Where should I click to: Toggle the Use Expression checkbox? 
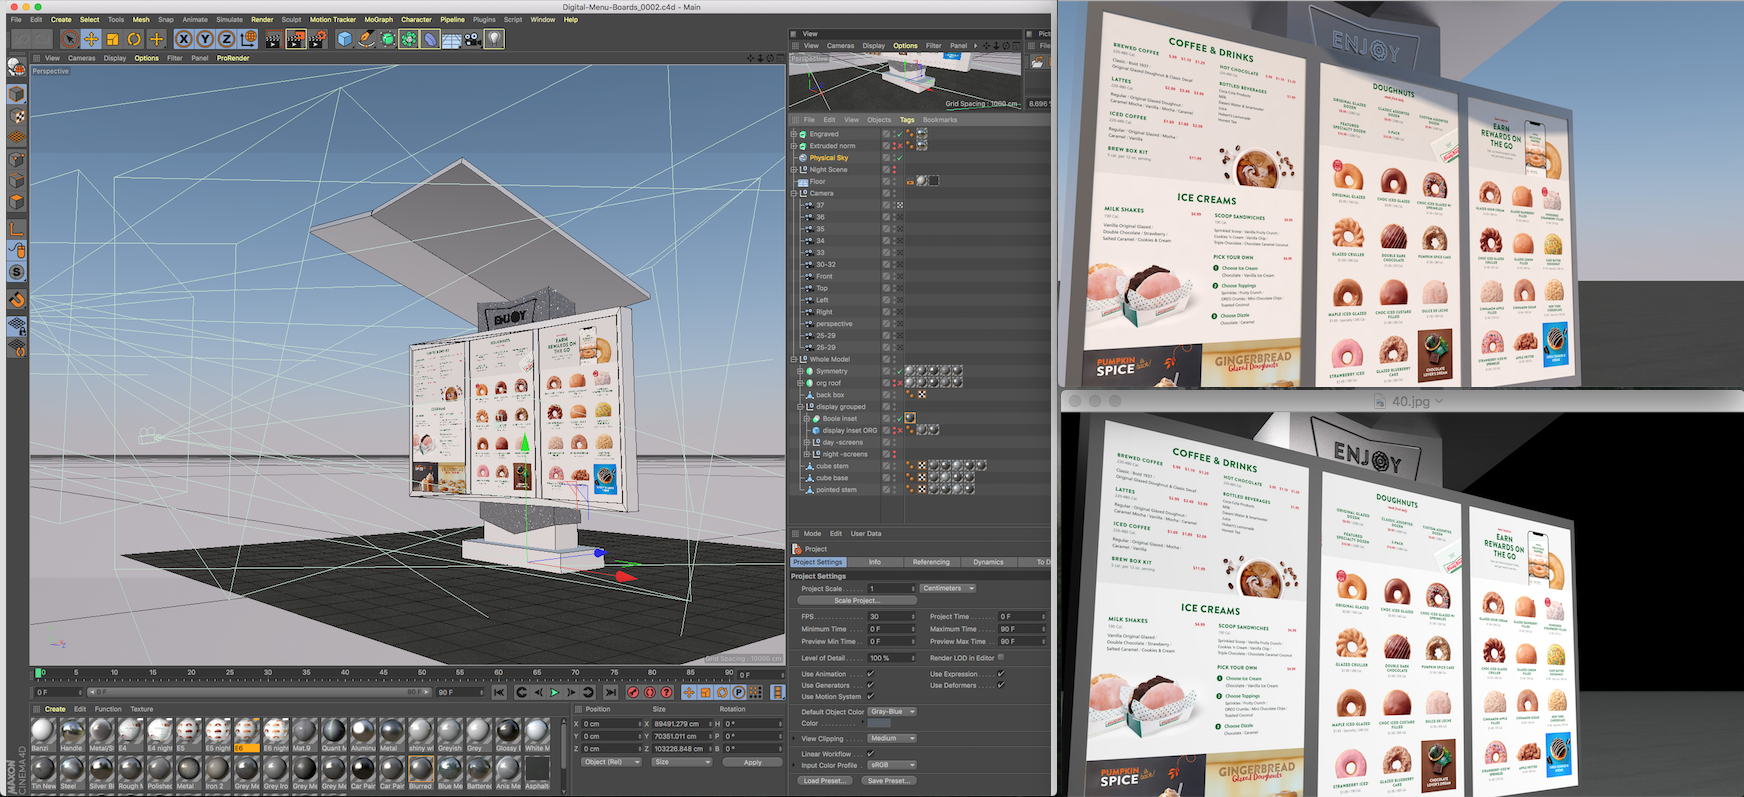click(x=1001, y=674)
